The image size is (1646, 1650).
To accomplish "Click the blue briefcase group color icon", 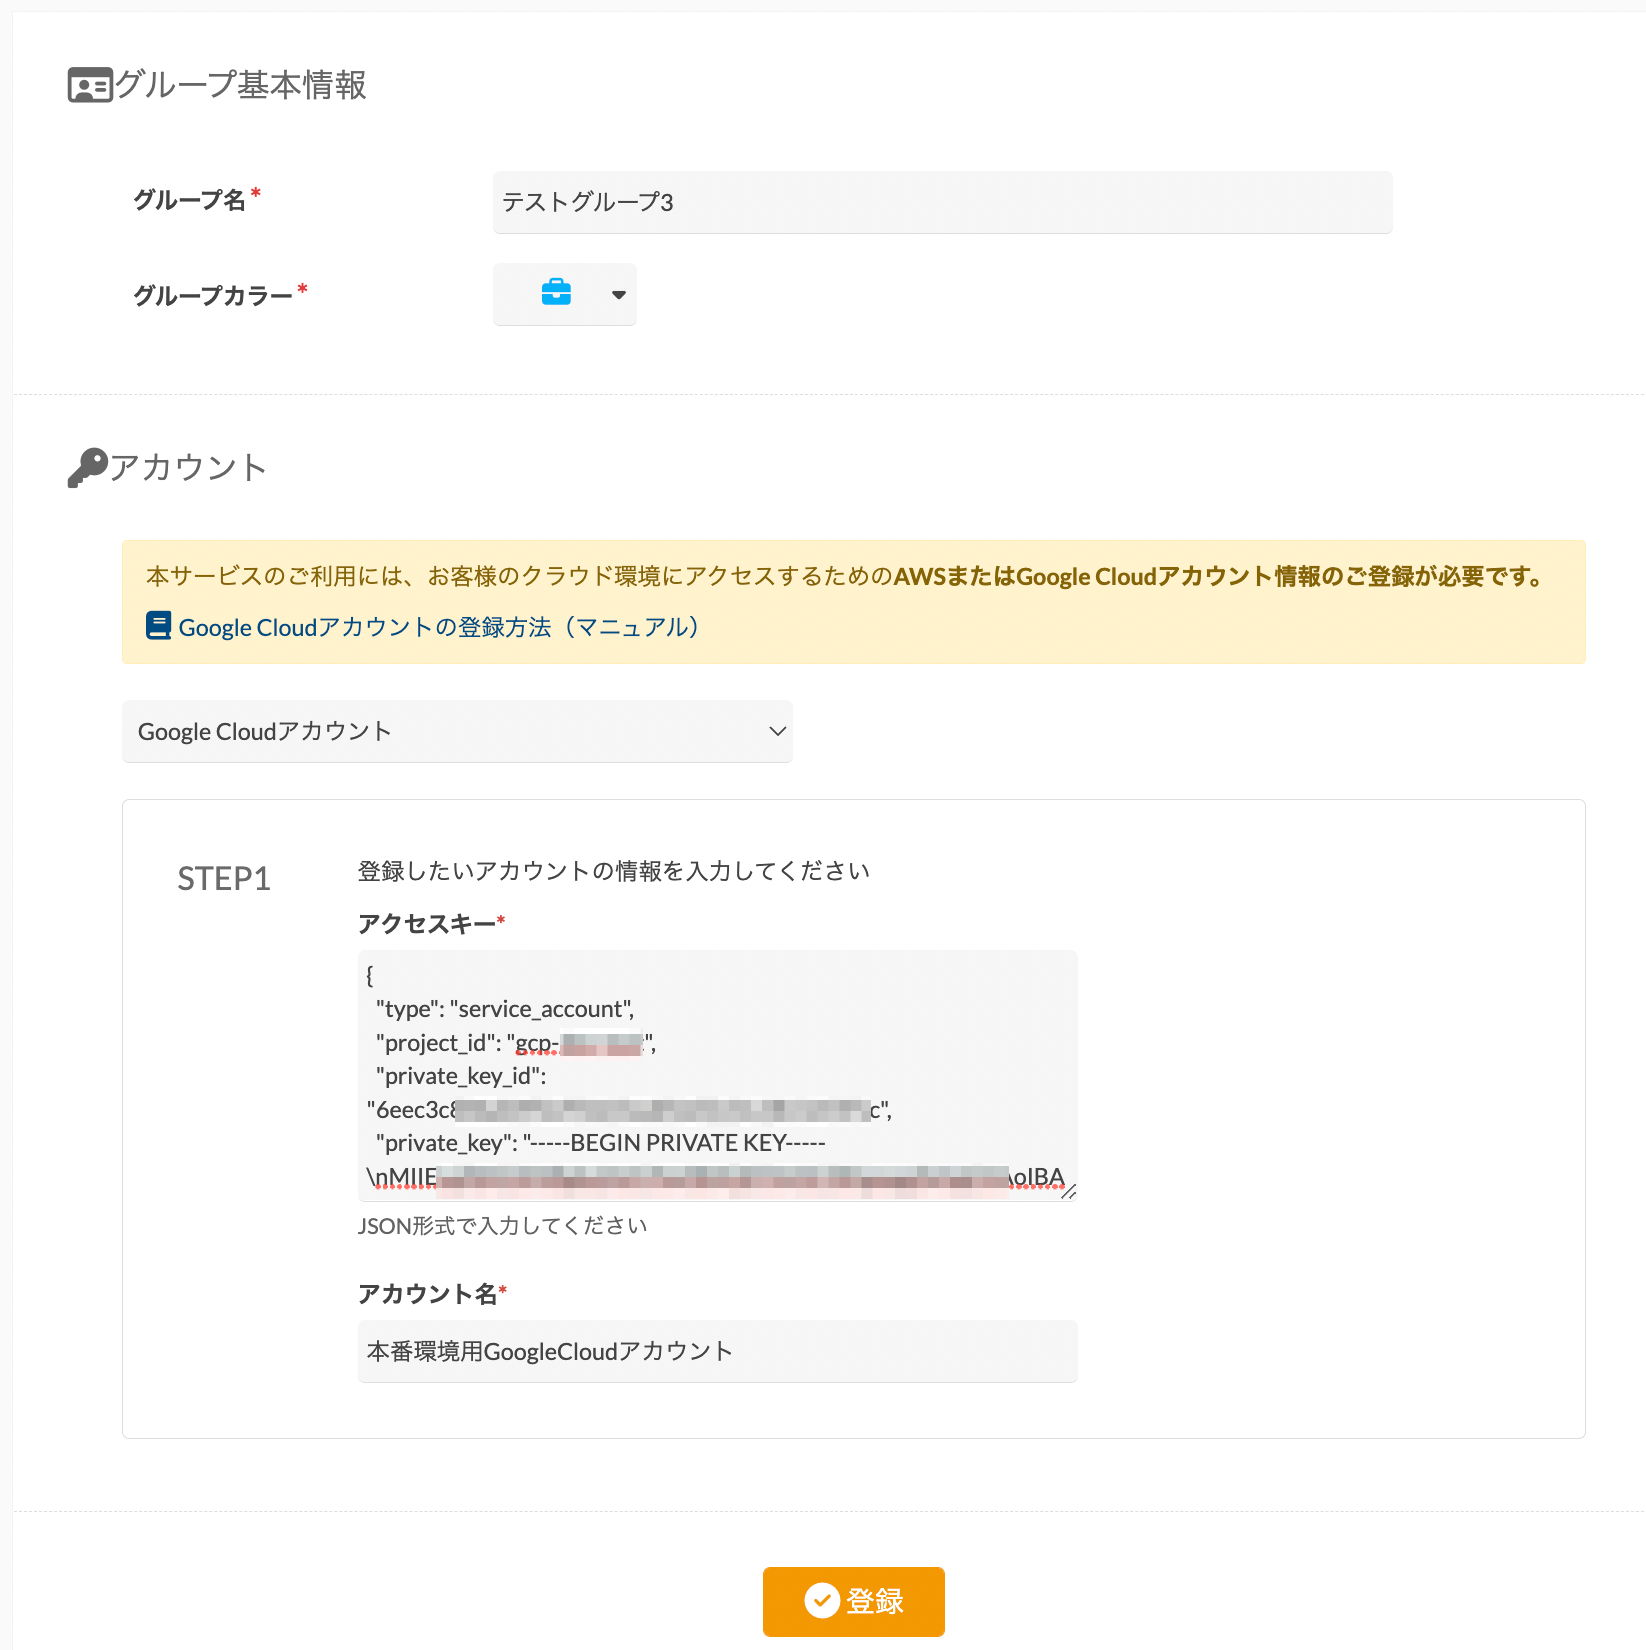I will 556,292.
